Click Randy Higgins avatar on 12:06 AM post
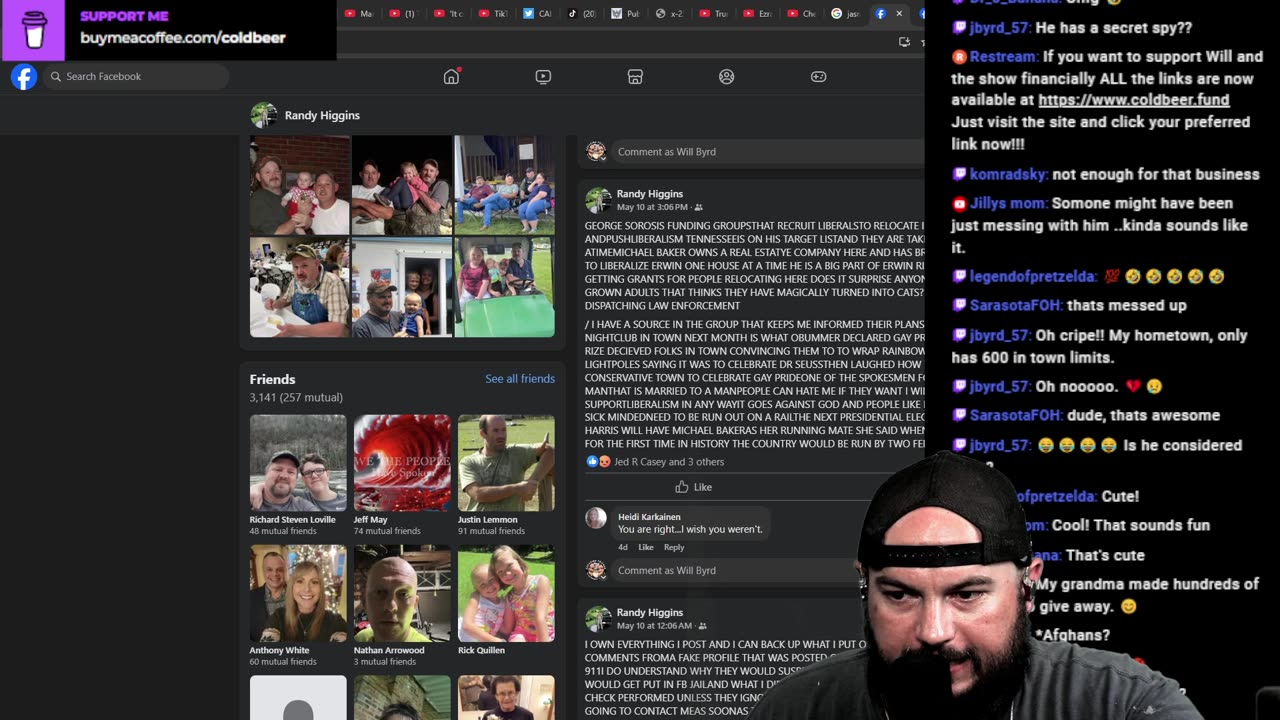This screenshot has height=720, width=1280. coord(598,619)
